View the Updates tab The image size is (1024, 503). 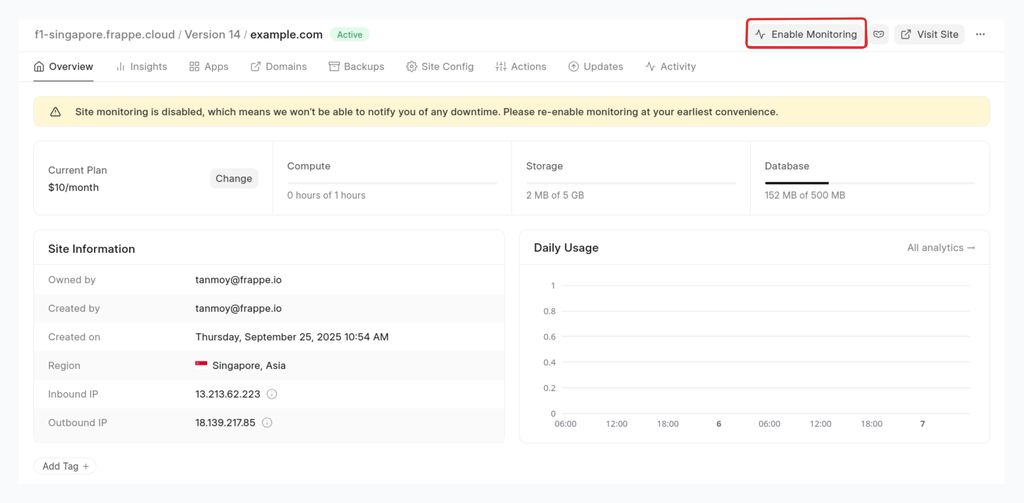(595, 67)
